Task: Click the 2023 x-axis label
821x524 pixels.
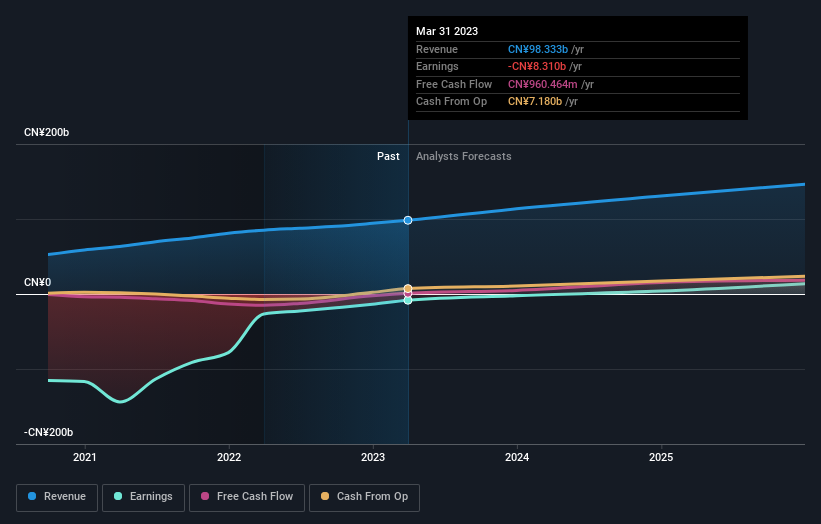Action: coord(373,457)
